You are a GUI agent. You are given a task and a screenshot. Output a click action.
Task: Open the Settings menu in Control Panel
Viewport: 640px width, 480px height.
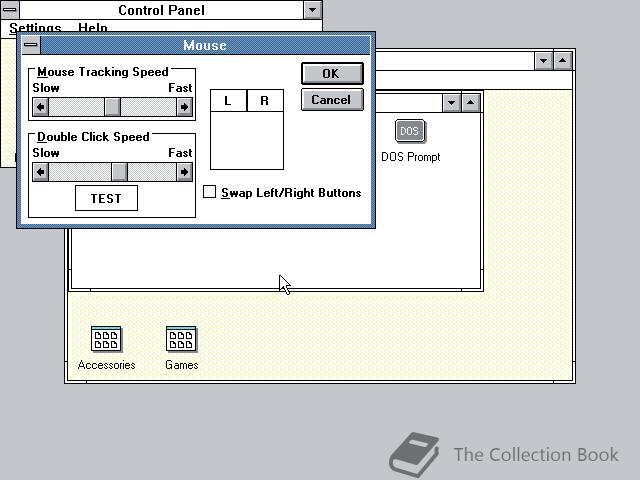click(x=35, y=28)
